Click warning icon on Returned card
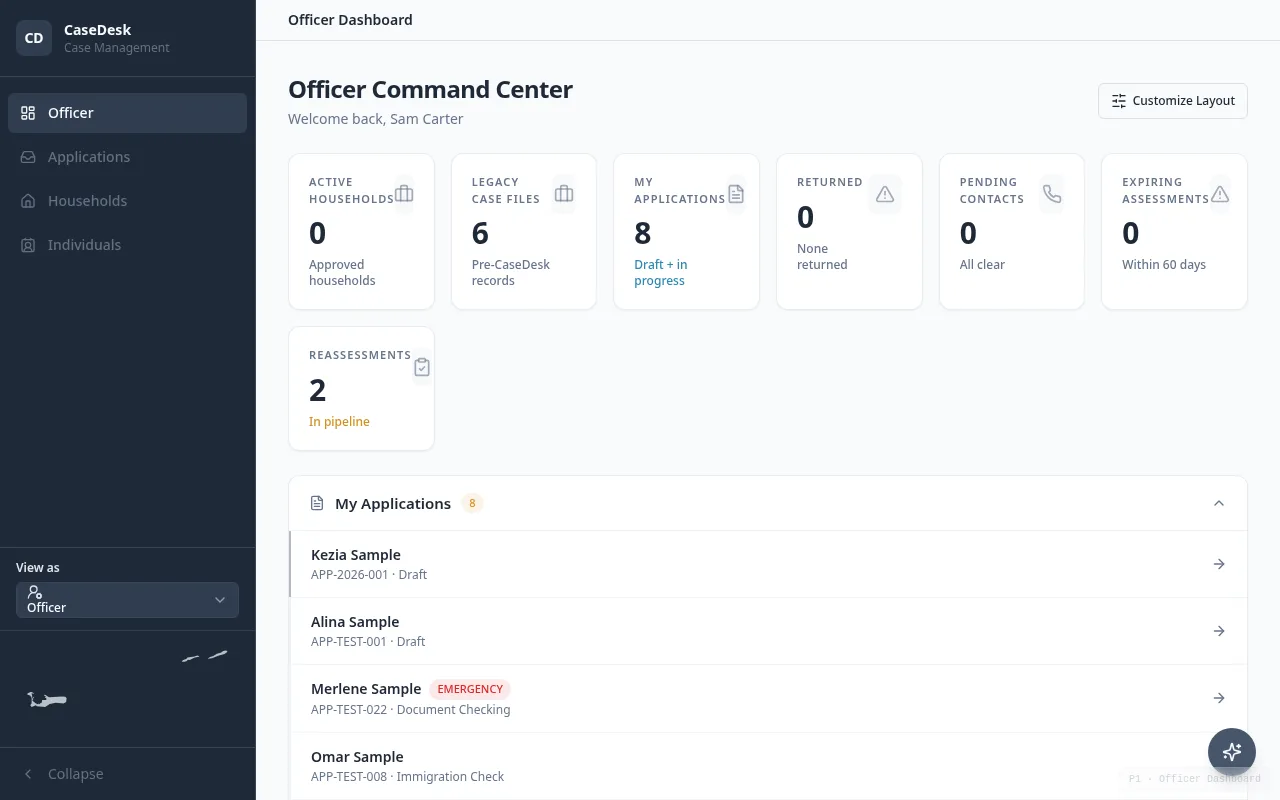This screenshot has width=1280, height=800. coord(885,194)
